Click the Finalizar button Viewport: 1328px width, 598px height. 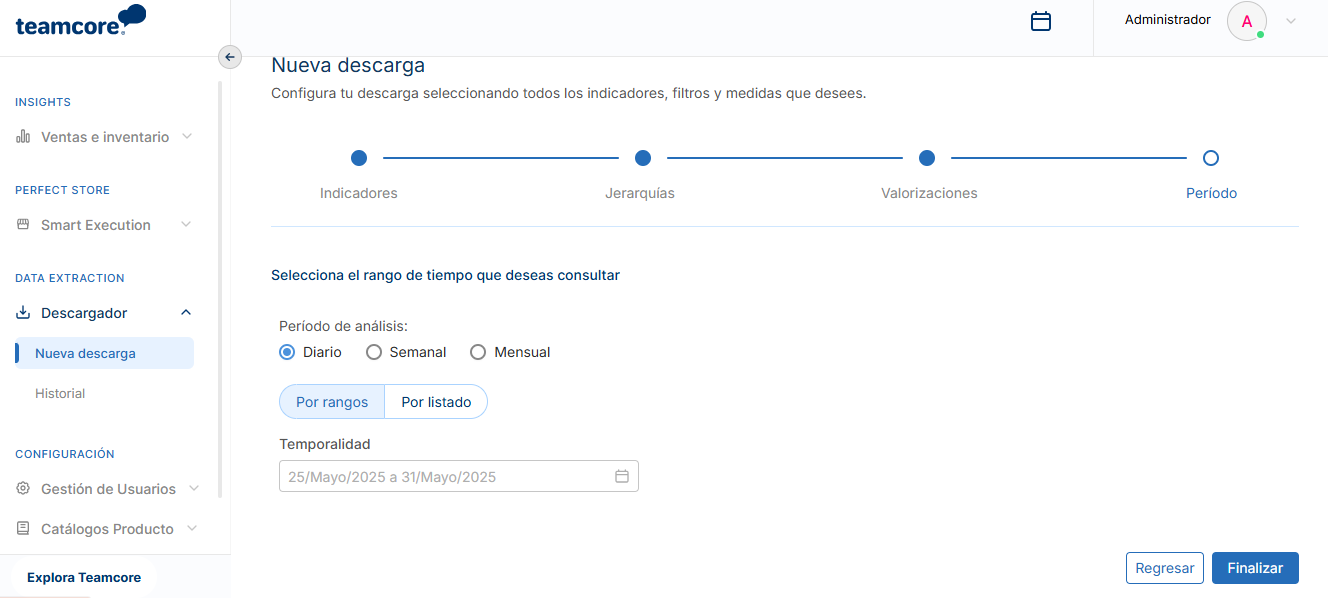tap(1255, 568)
